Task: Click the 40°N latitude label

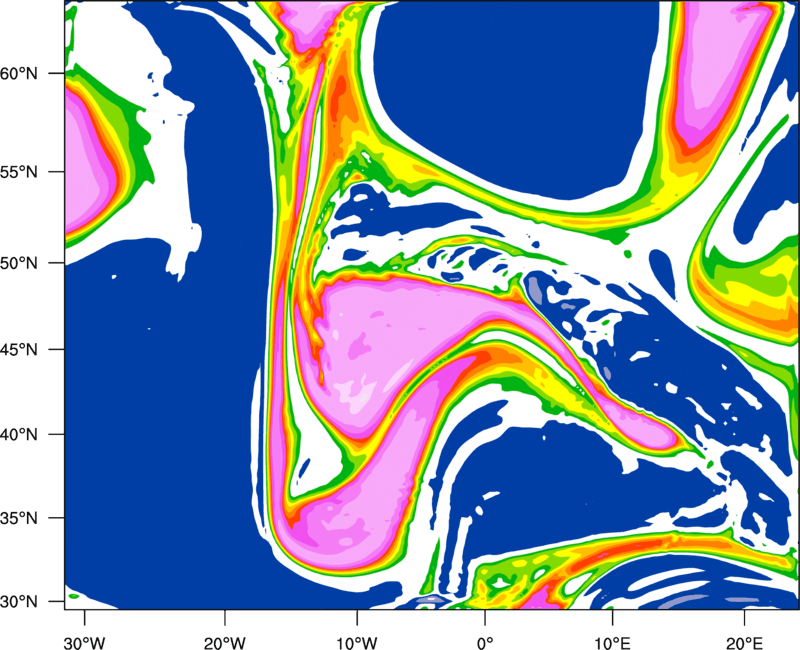Action: [x=19, y=434]
